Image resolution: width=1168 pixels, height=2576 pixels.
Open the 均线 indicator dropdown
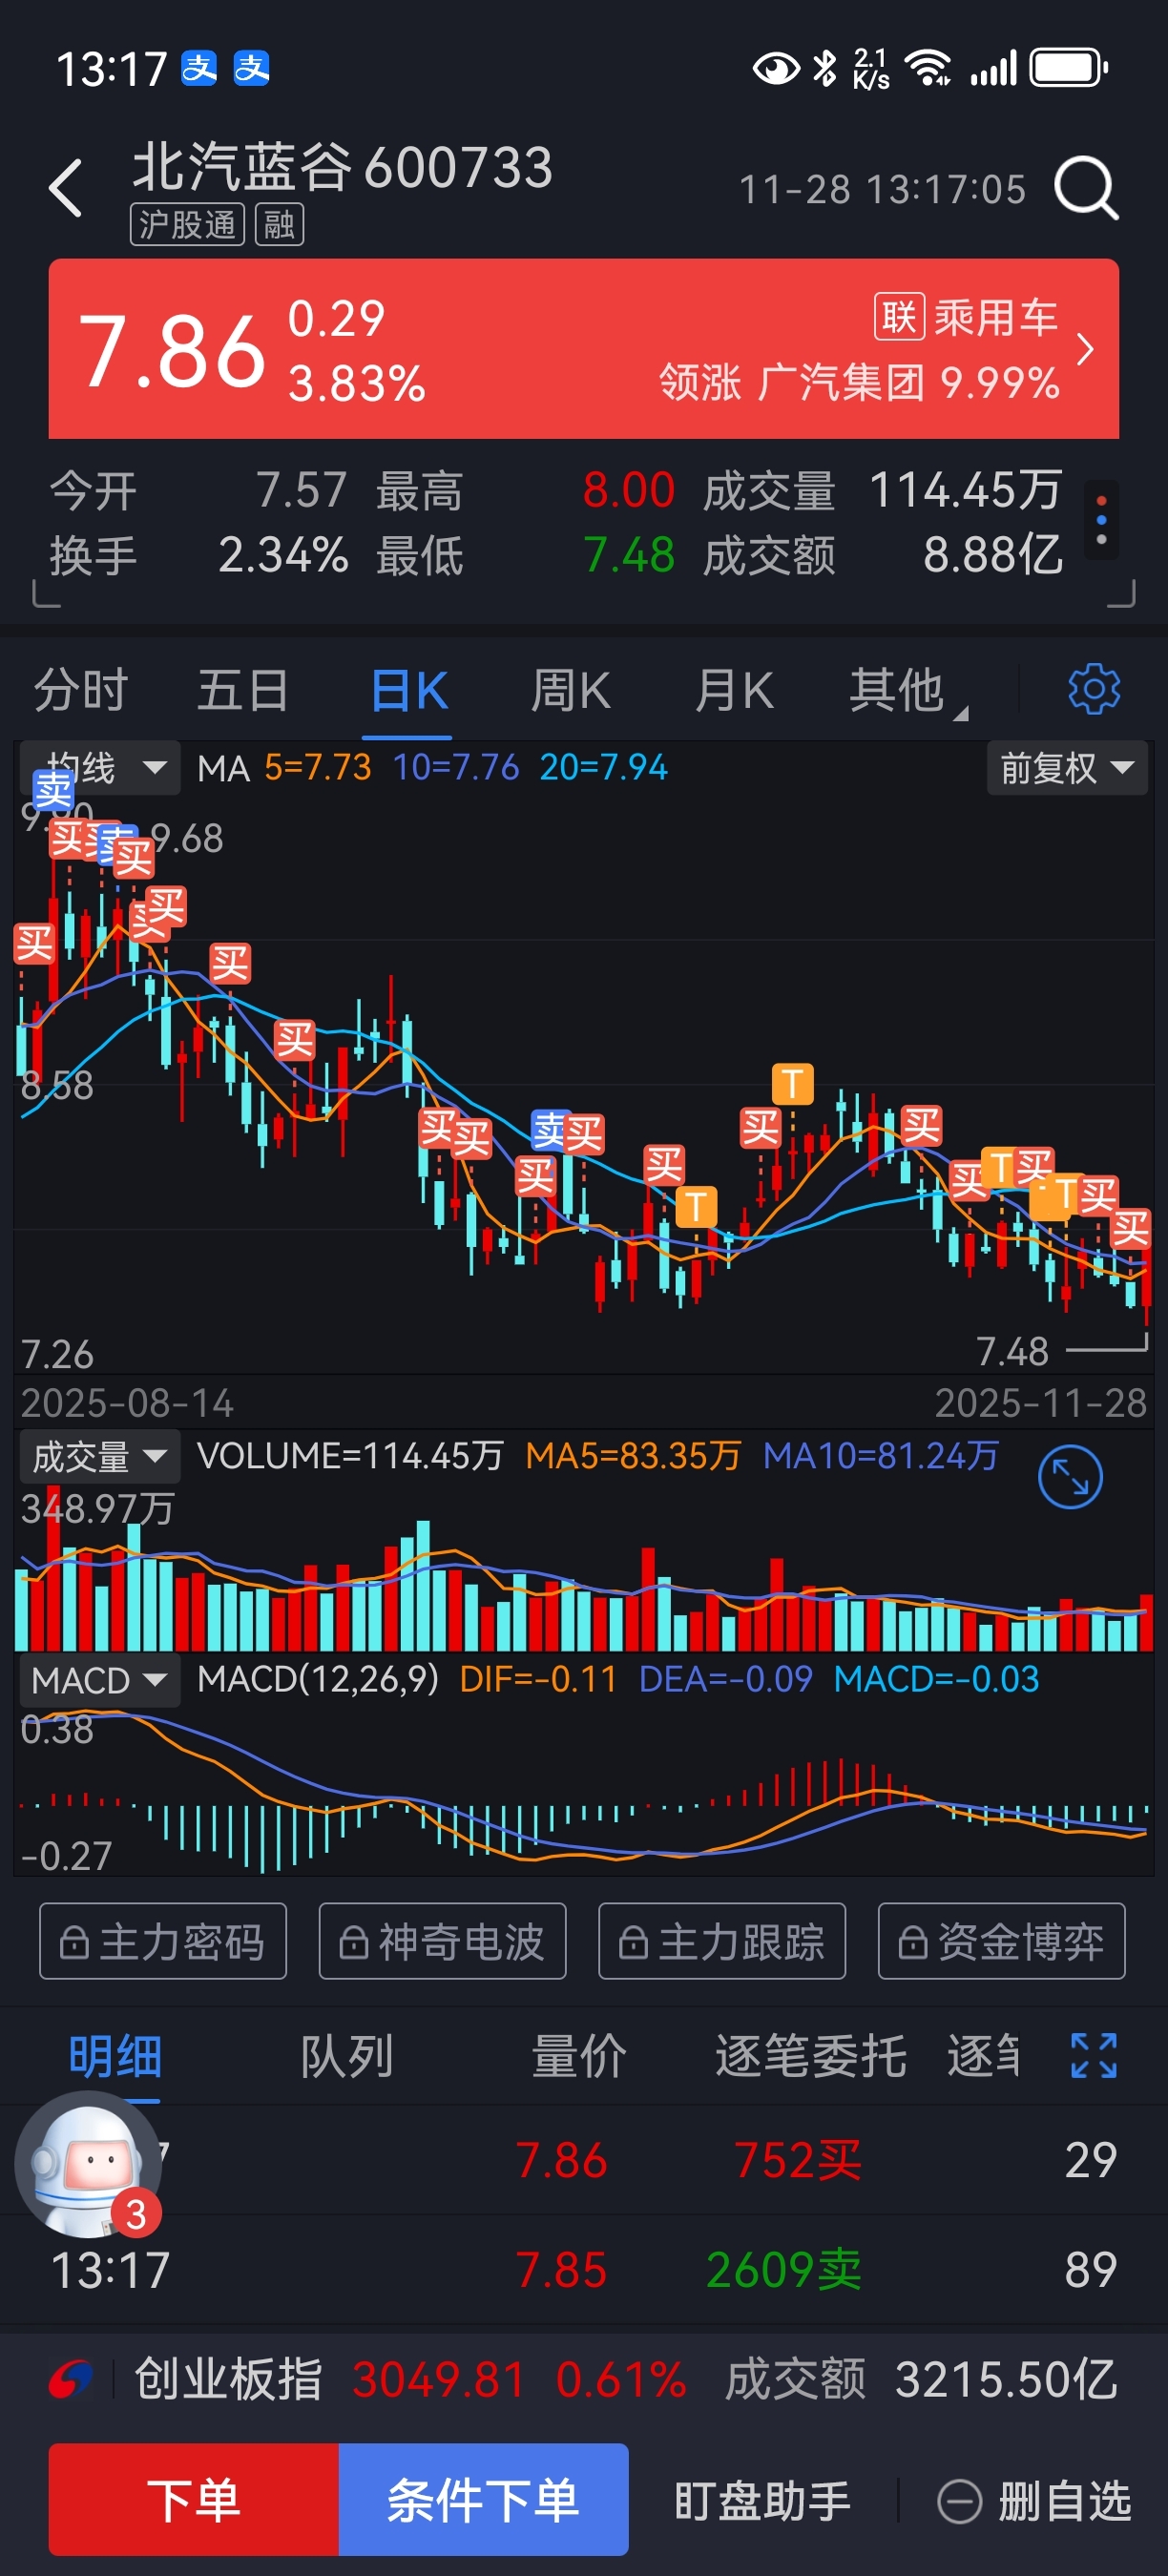(100, 768)
